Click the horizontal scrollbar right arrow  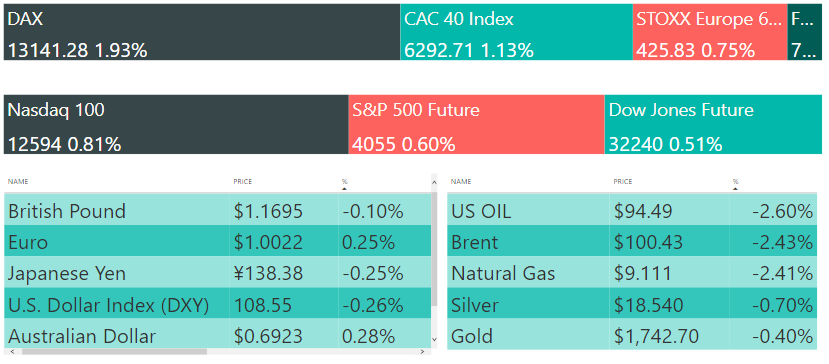coord(421,351)
